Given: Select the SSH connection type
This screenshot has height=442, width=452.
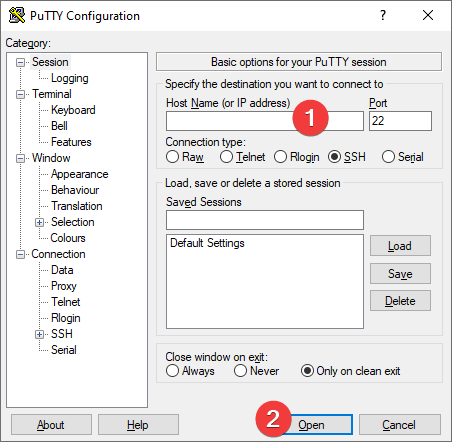Looking at the screenshot, I should (x=334, y=157).
